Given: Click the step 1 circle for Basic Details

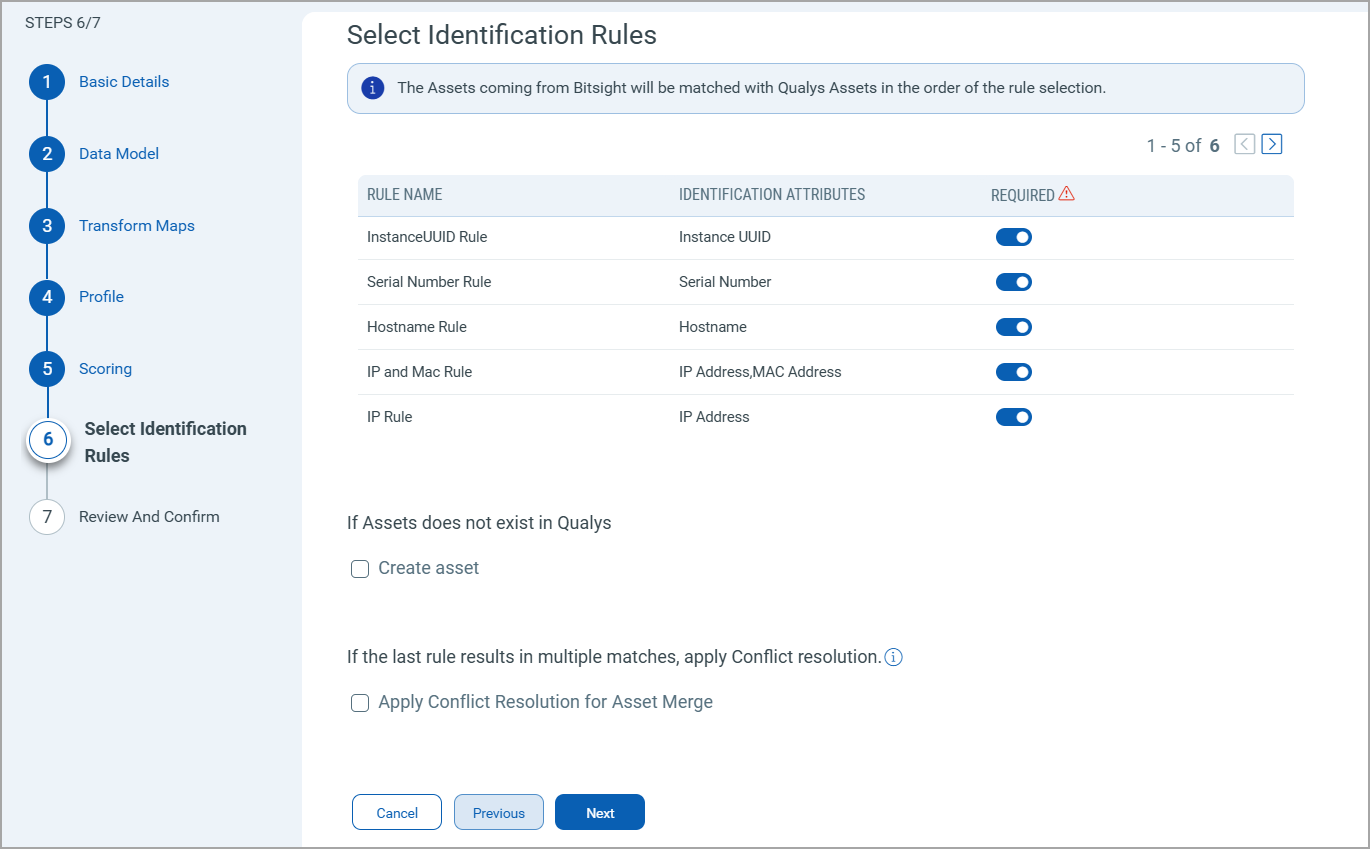Looking at the screenshot, I should tap(46, 82).
